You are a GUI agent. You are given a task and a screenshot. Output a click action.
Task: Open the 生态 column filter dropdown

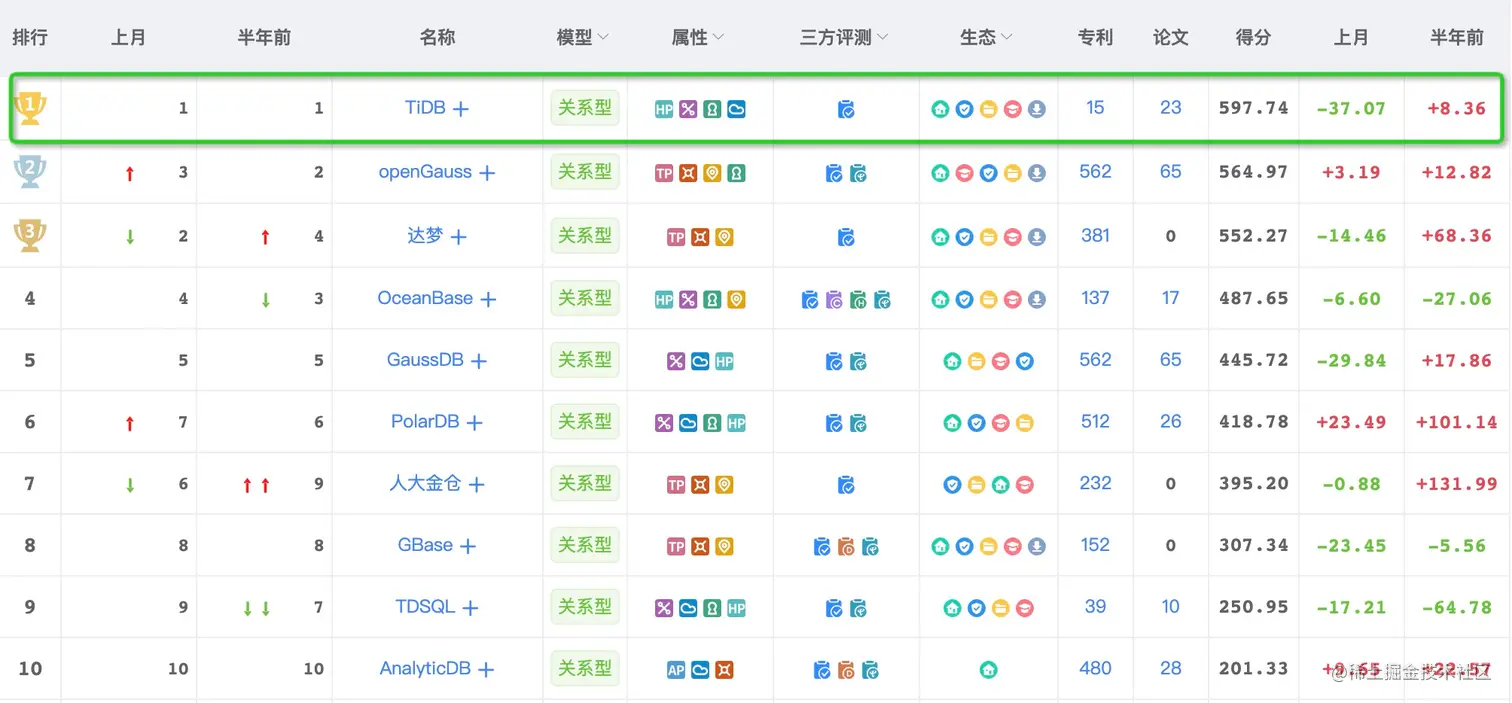point(1006,37)
